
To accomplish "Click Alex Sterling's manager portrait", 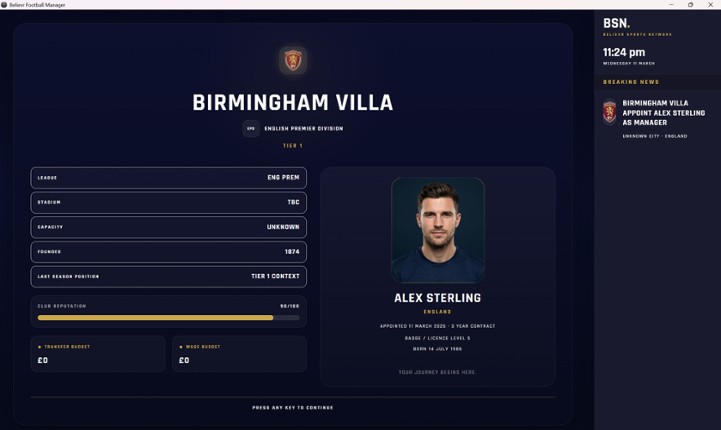I will click(x=437, y=230).
